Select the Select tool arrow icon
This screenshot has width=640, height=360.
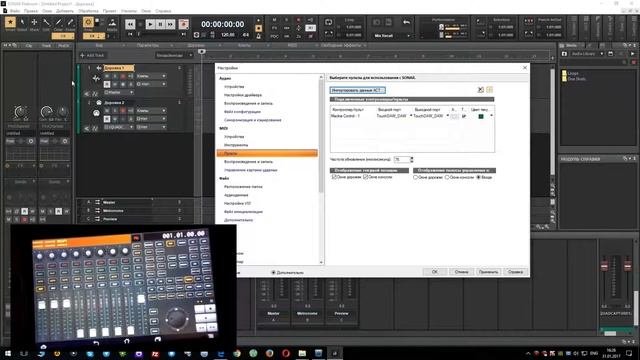click(22, 22)
